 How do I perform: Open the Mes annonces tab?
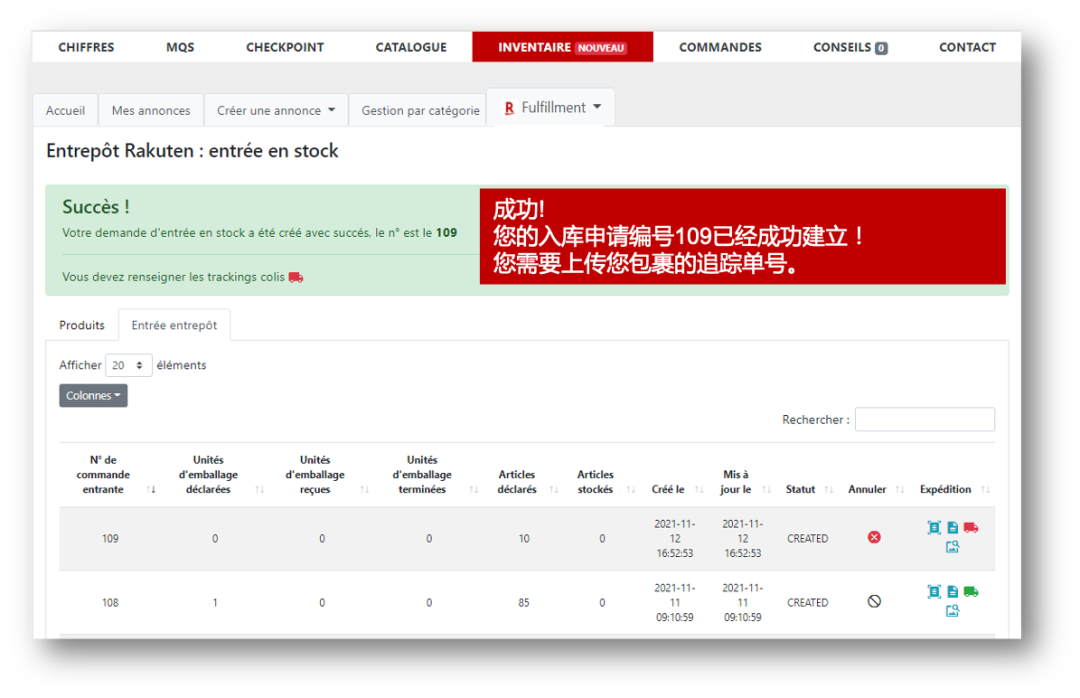coord(151,110)
